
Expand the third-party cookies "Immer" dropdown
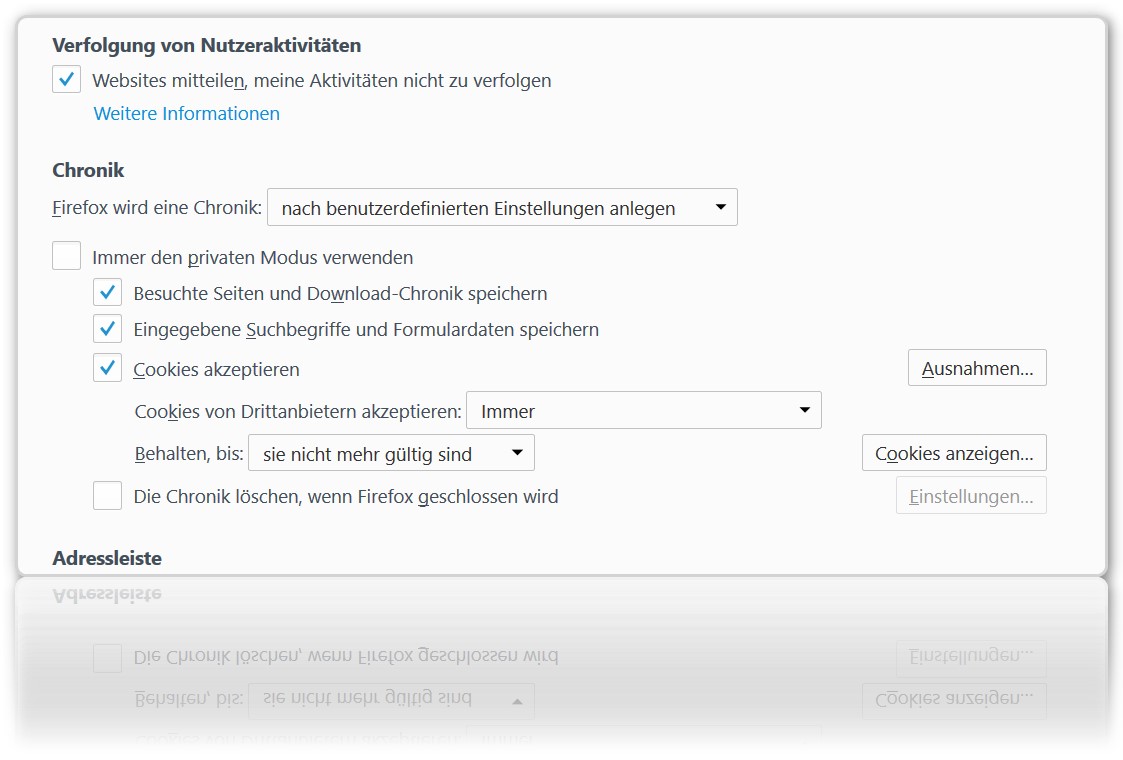(x=644, y=411)
